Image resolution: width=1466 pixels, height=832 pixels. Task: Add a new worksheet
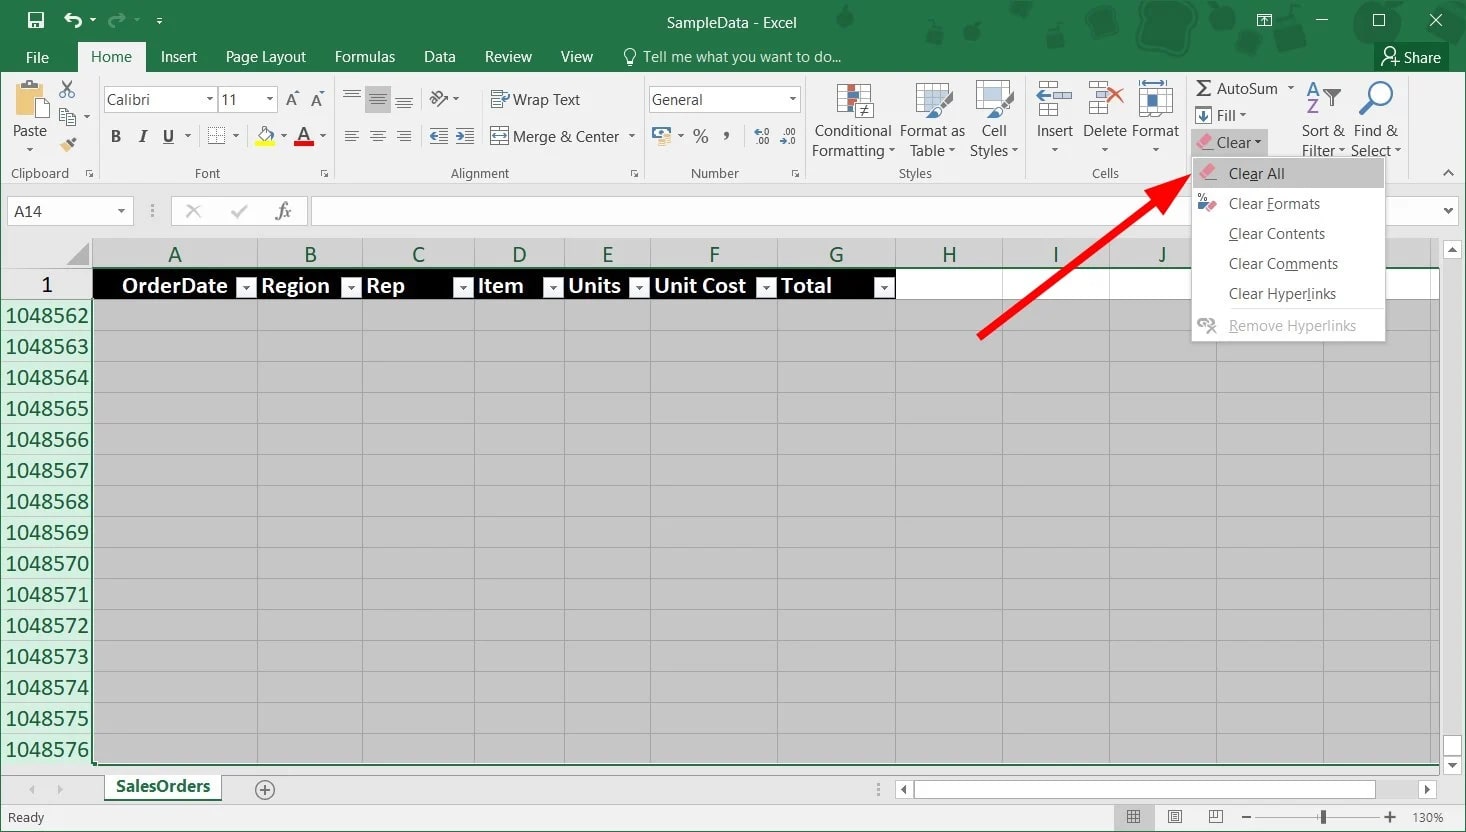click(264, 789)
